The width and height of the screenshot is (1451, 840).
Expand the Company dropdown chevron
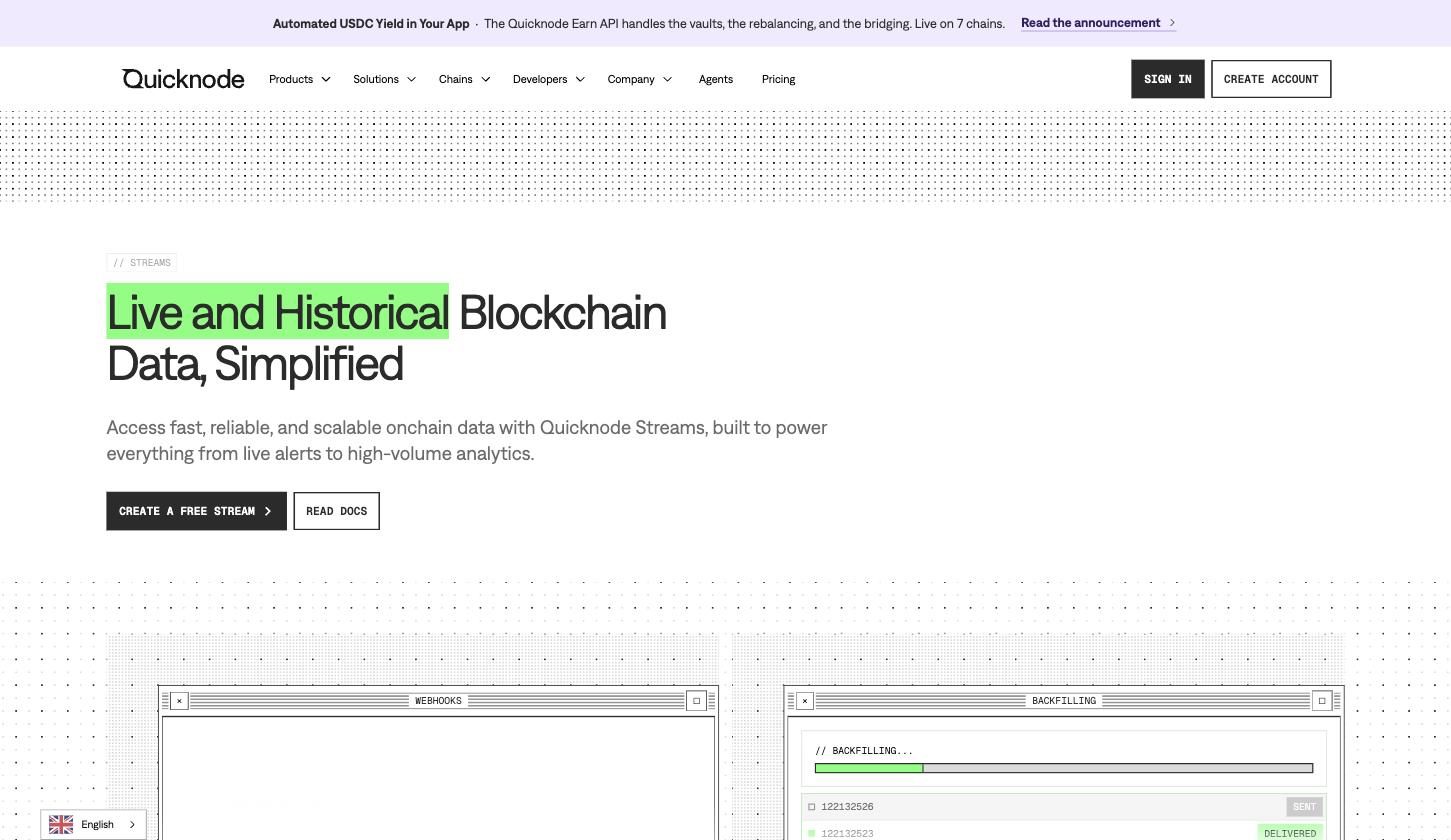667,79
